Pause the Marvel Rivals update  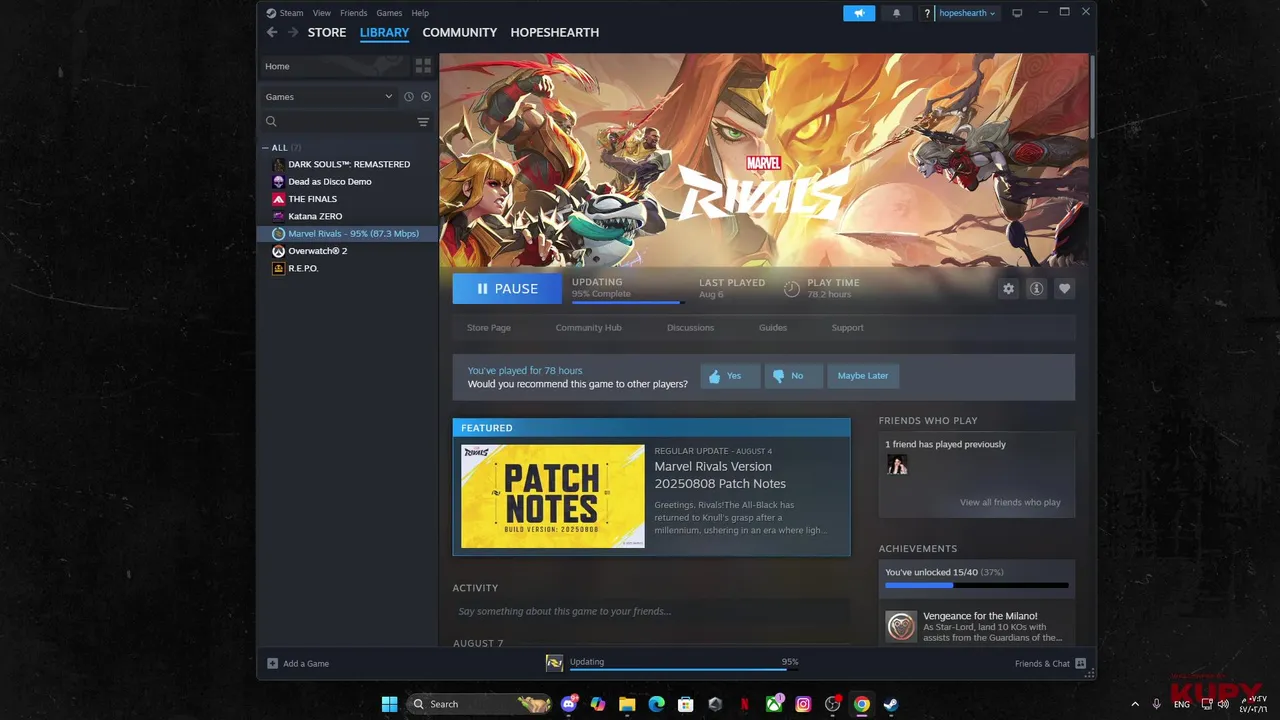[508, 289]
